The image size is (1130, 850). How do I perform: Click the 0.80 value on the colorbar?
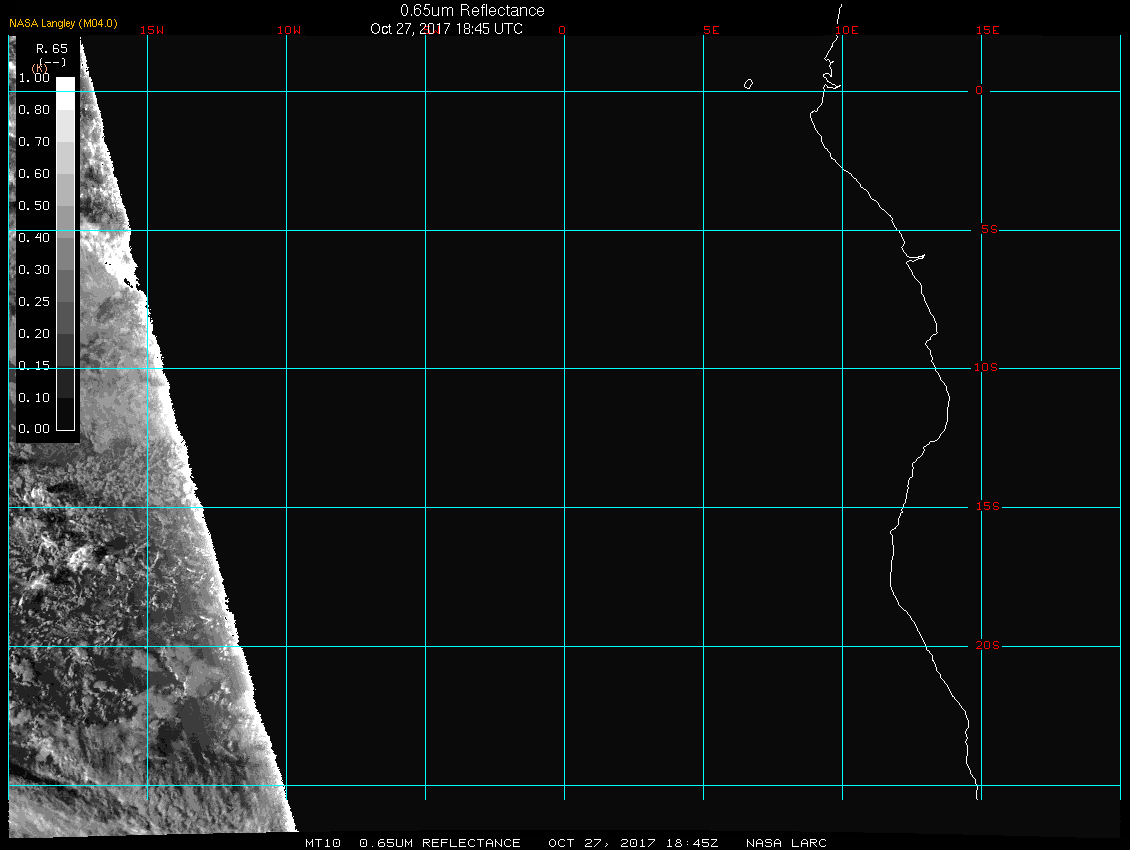[x=33, y=110]
